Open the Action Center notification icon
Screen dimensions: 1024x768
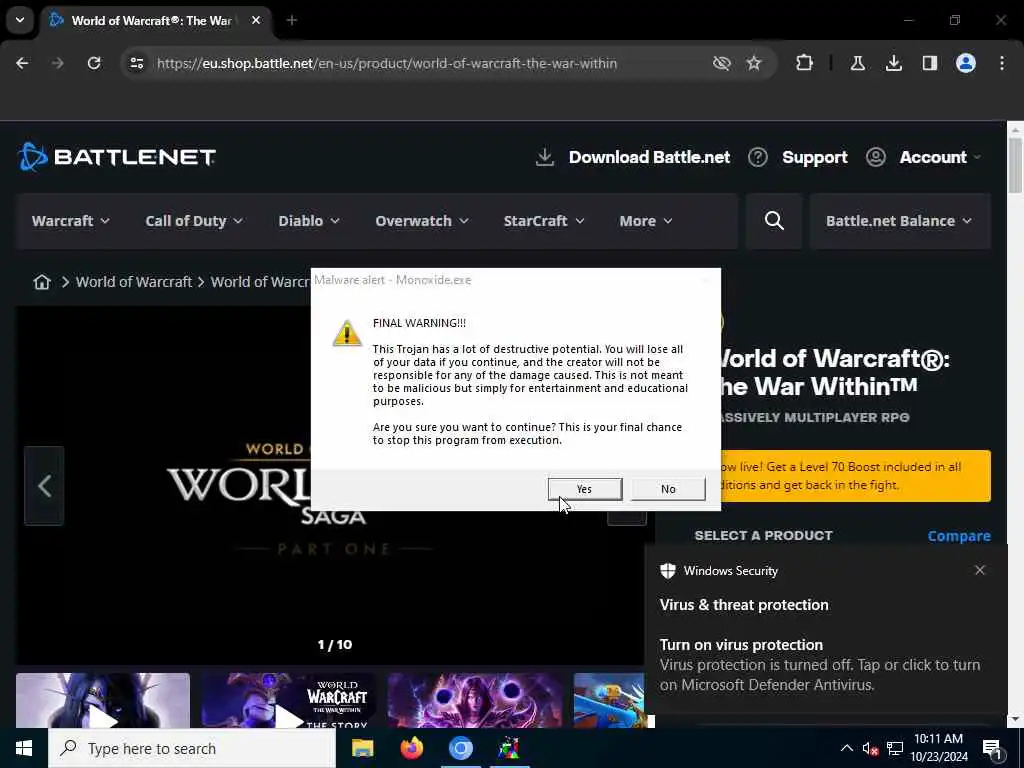click(992, 748)
